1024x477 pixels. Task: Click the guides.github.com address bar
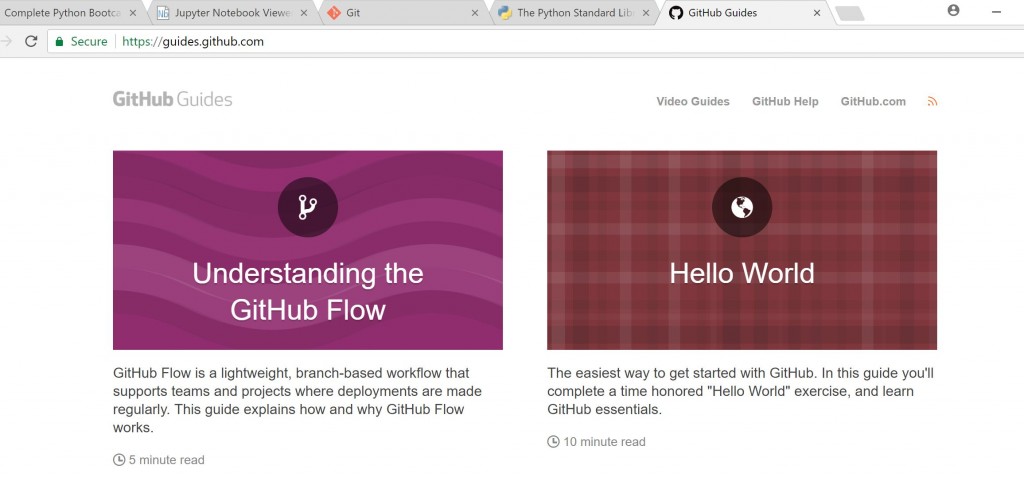click(536, 42)
